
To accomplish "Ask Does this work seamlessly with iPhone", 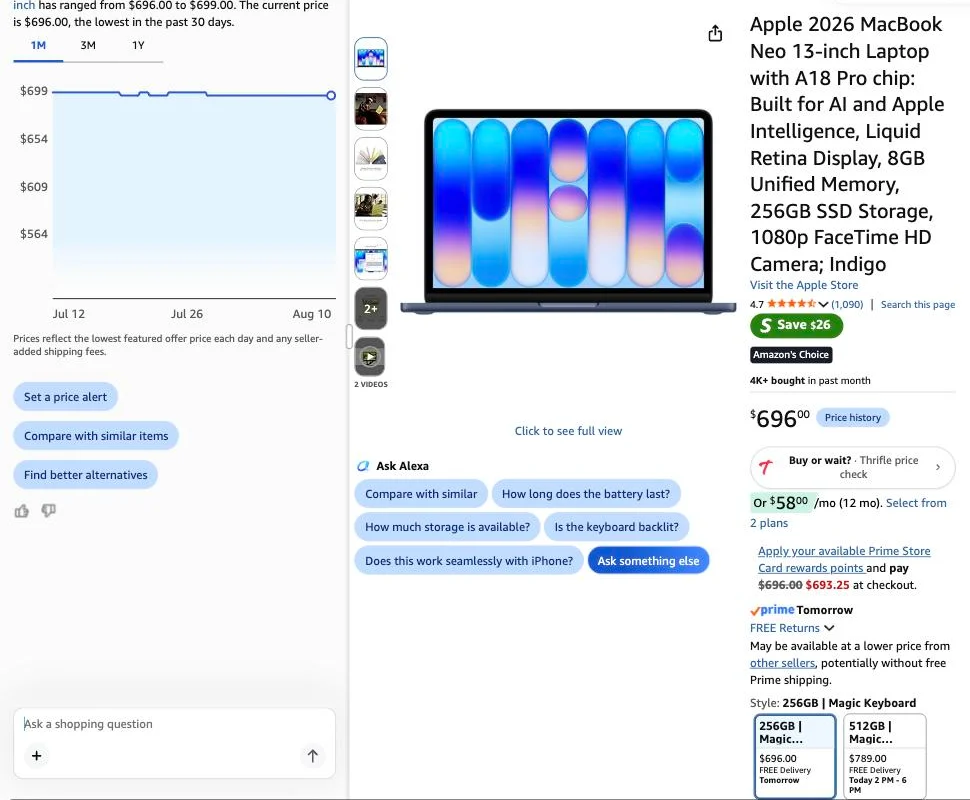I will pyautogui.click(x=469, y=561).
